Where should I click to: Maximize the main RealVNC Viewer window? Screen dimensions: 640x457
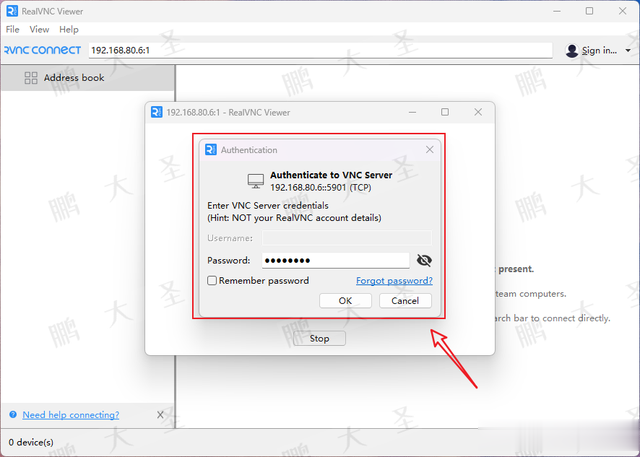pyautogui.click(x=589, y=11)
